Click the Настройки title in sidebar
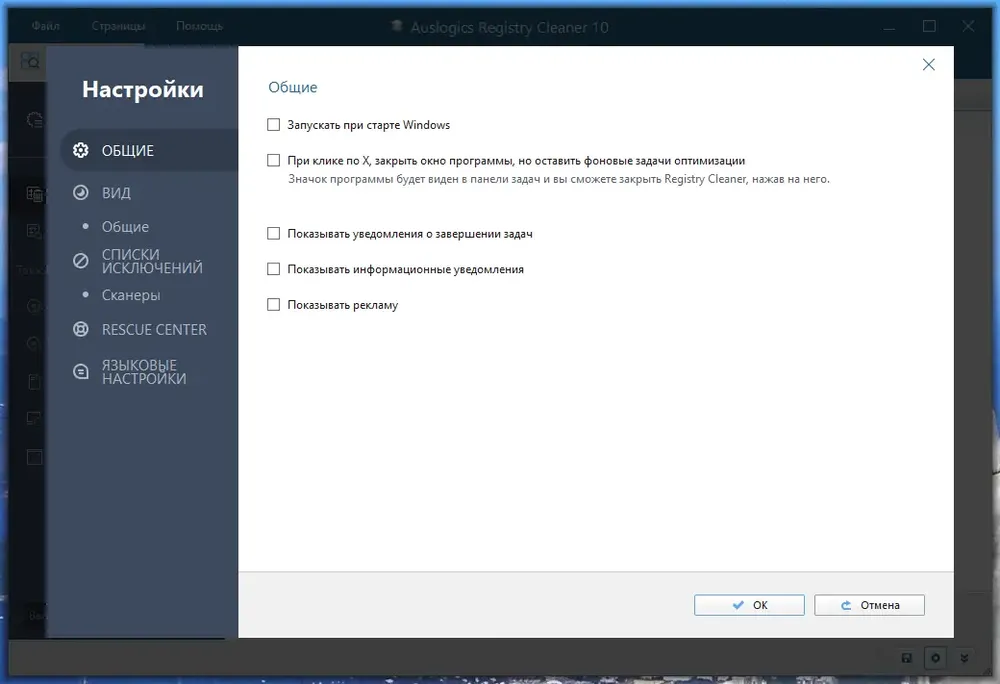 click(143, 89)
